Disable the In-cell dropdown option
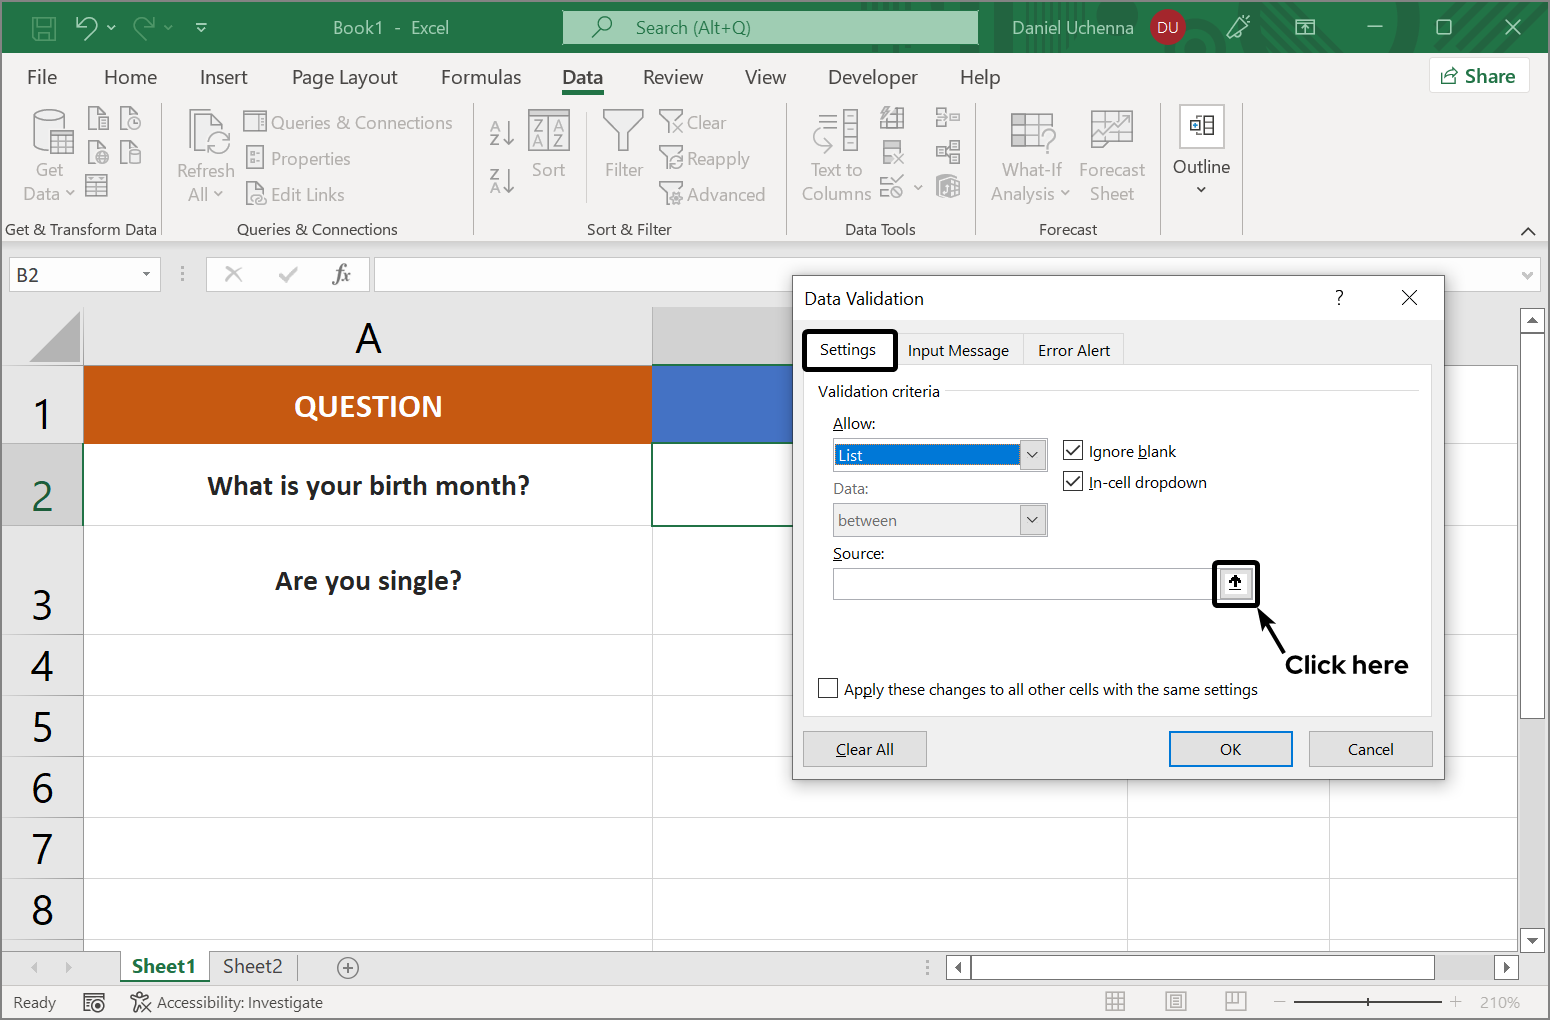The image size is (1550, 1020). point(1072,481)
